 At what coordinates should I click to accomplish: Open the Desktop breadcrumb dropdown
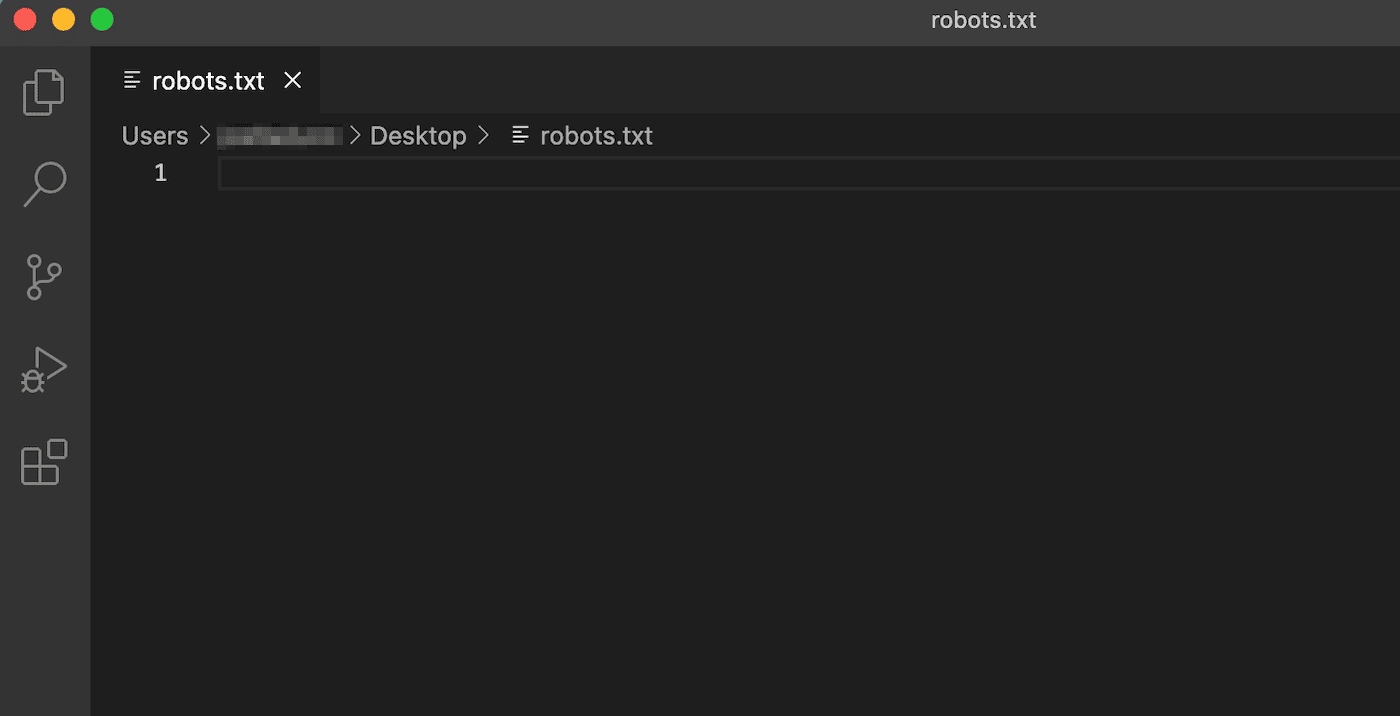[x=418, y=134]
